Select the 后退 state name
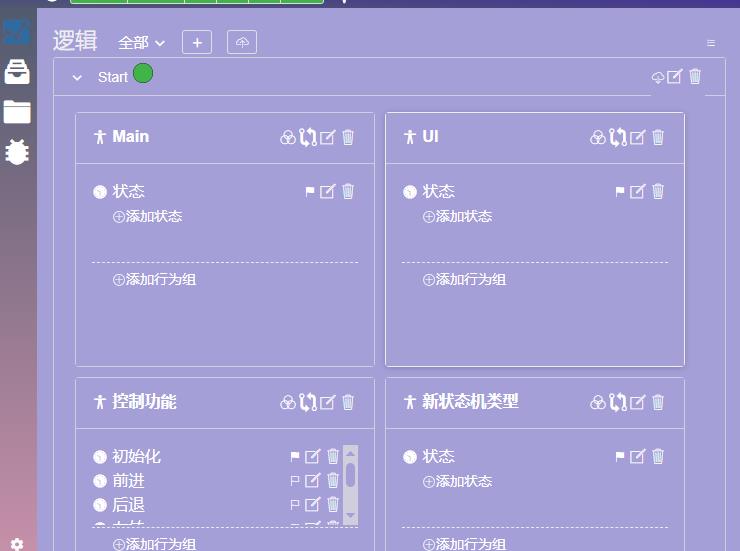 [x=128, y=505]
